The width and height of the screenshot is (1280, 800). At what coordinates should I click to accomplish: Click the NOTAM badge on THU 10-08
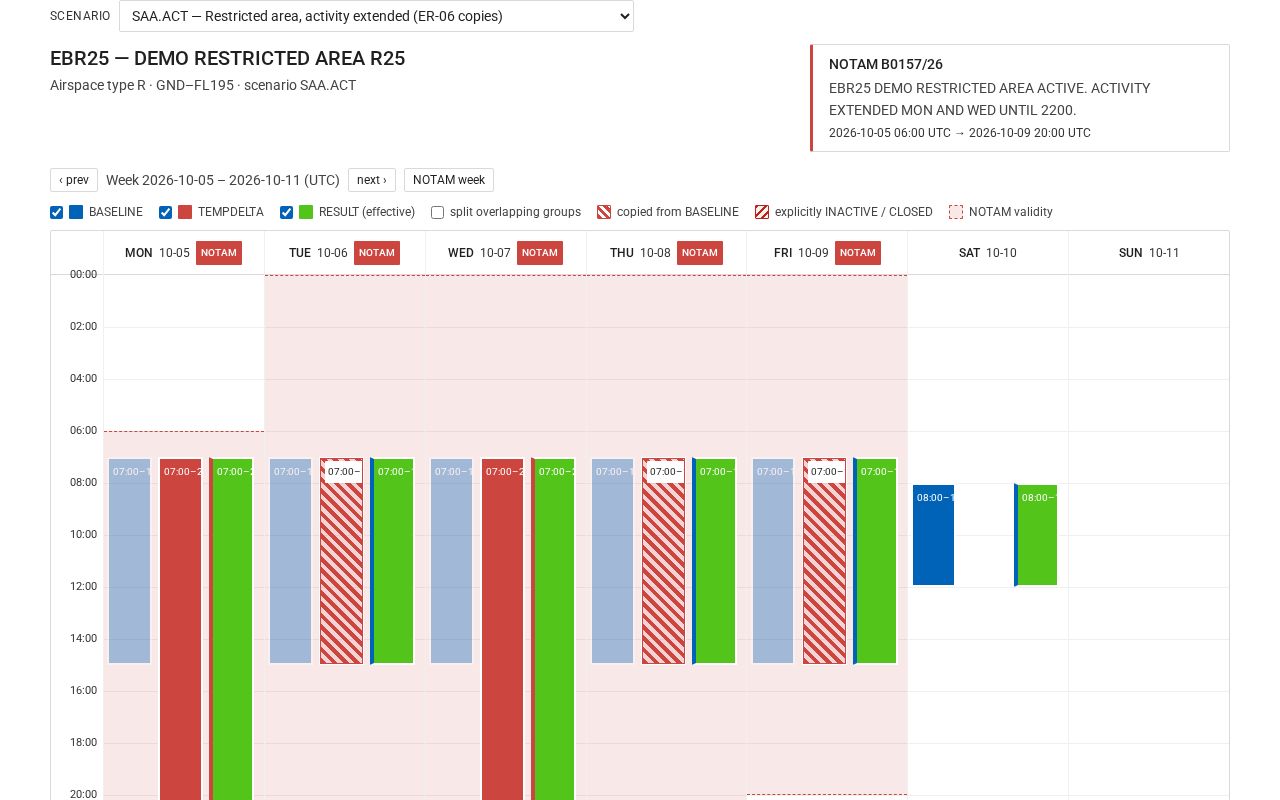700,253
